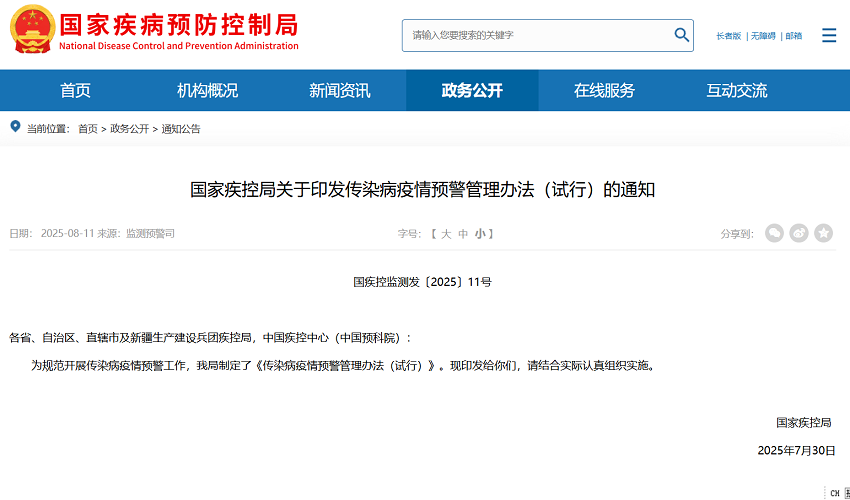Set font size to 大 (large)
850x500 pixels.
[446, 233]
